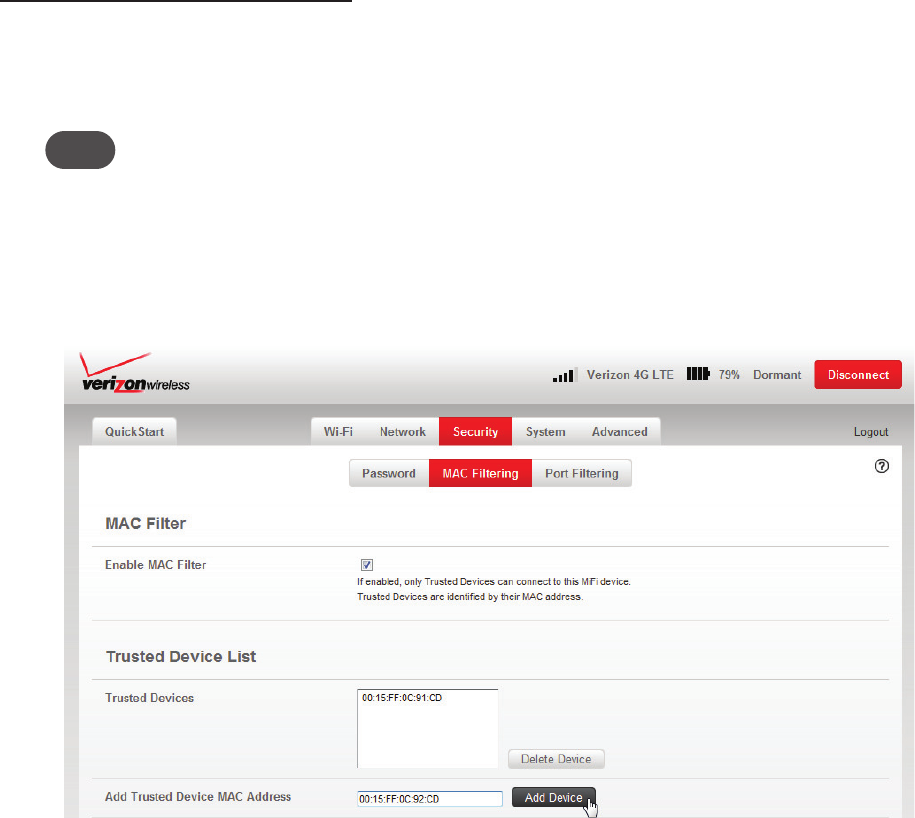This screenshot has width=915, height=818.
Task: Open the QuickStart tab
Action: (134, 432)
